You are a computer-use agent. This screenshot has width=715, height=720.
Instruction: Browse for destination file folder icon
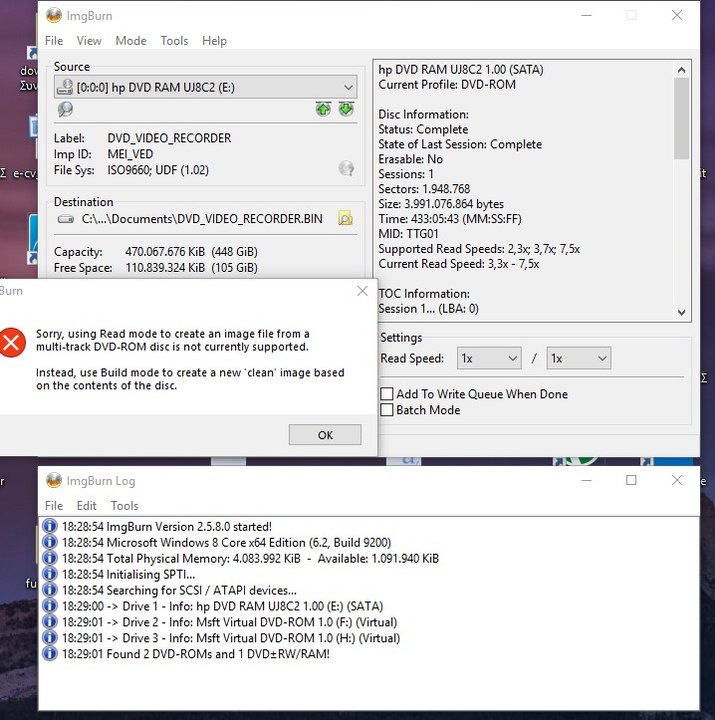(x=345, y=218)
